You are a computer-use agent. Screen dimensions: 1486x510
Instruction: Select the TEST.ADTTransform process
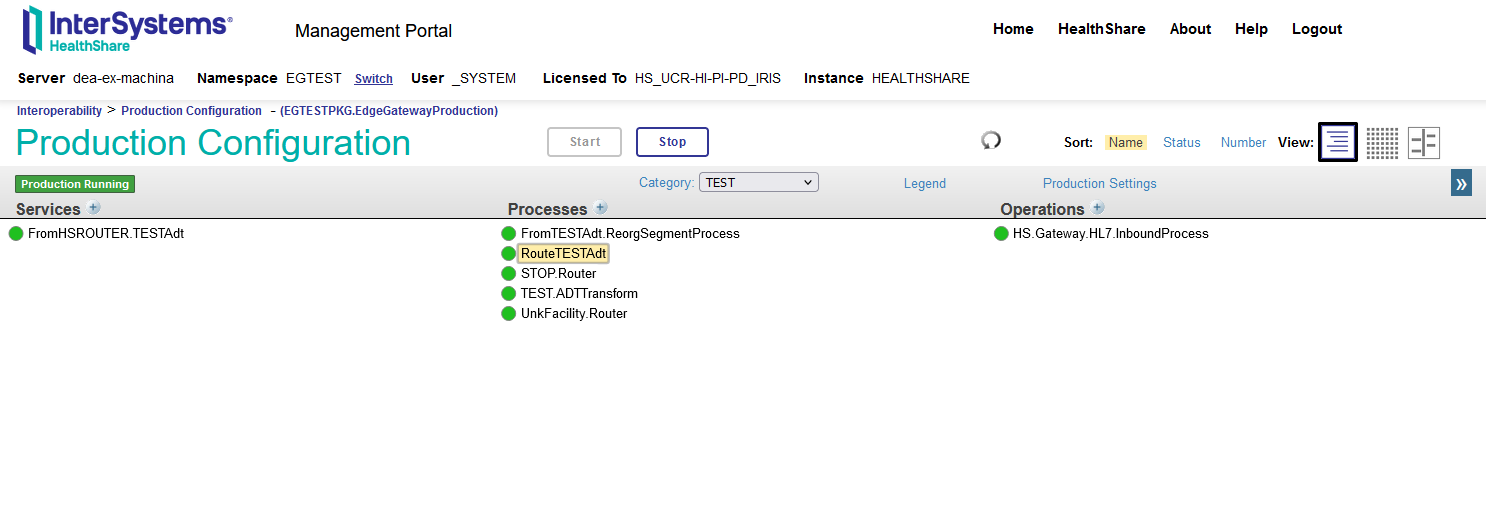[579, 294]
